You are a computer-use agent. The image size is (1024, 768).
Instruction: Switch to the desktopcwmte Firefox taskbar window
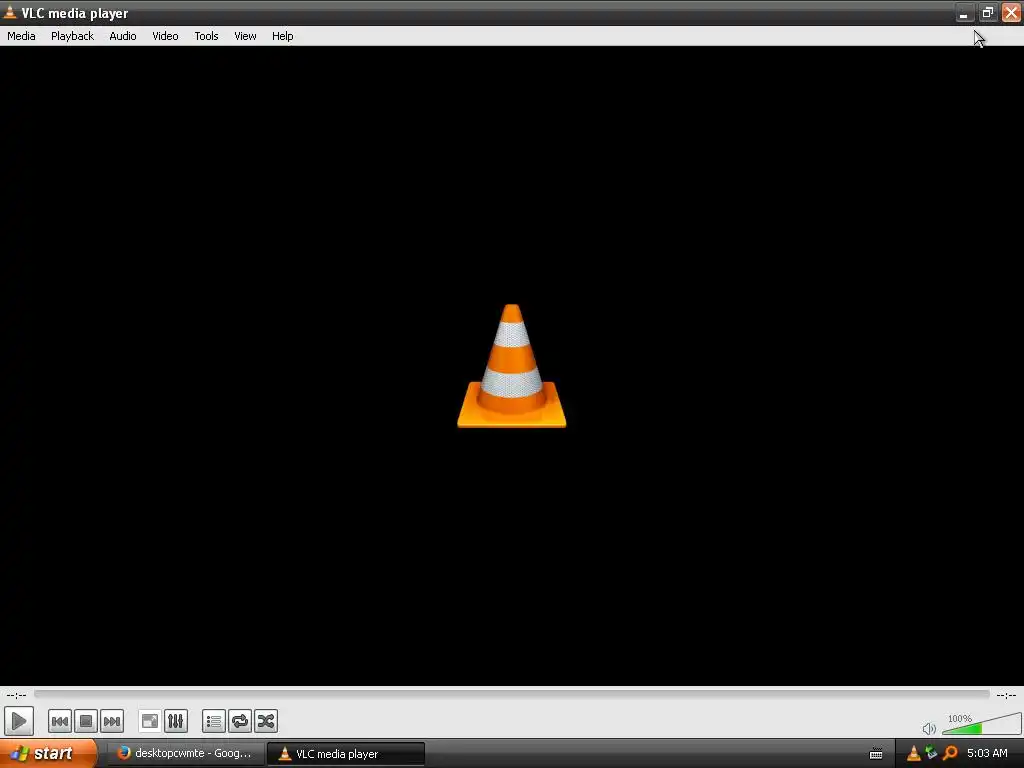tap(185, 754)
